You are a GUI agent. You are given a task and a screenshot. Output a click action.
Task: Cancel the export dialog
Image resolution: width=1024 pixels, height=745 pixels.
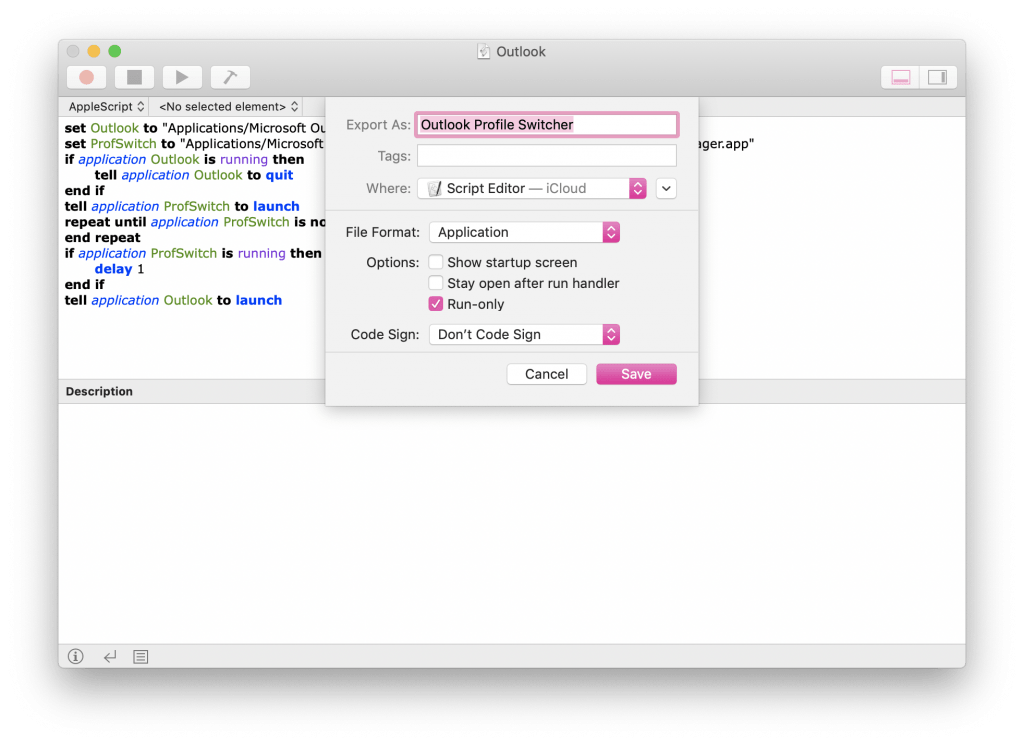click(546, 374)
